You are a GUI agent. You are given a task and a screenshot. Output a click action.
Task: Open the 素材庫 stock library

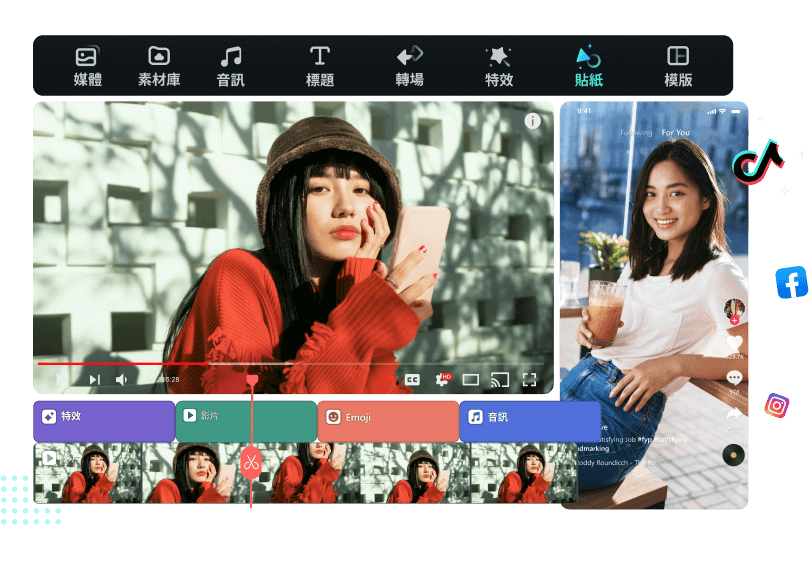pyautogui.click(x=159, y=66)
